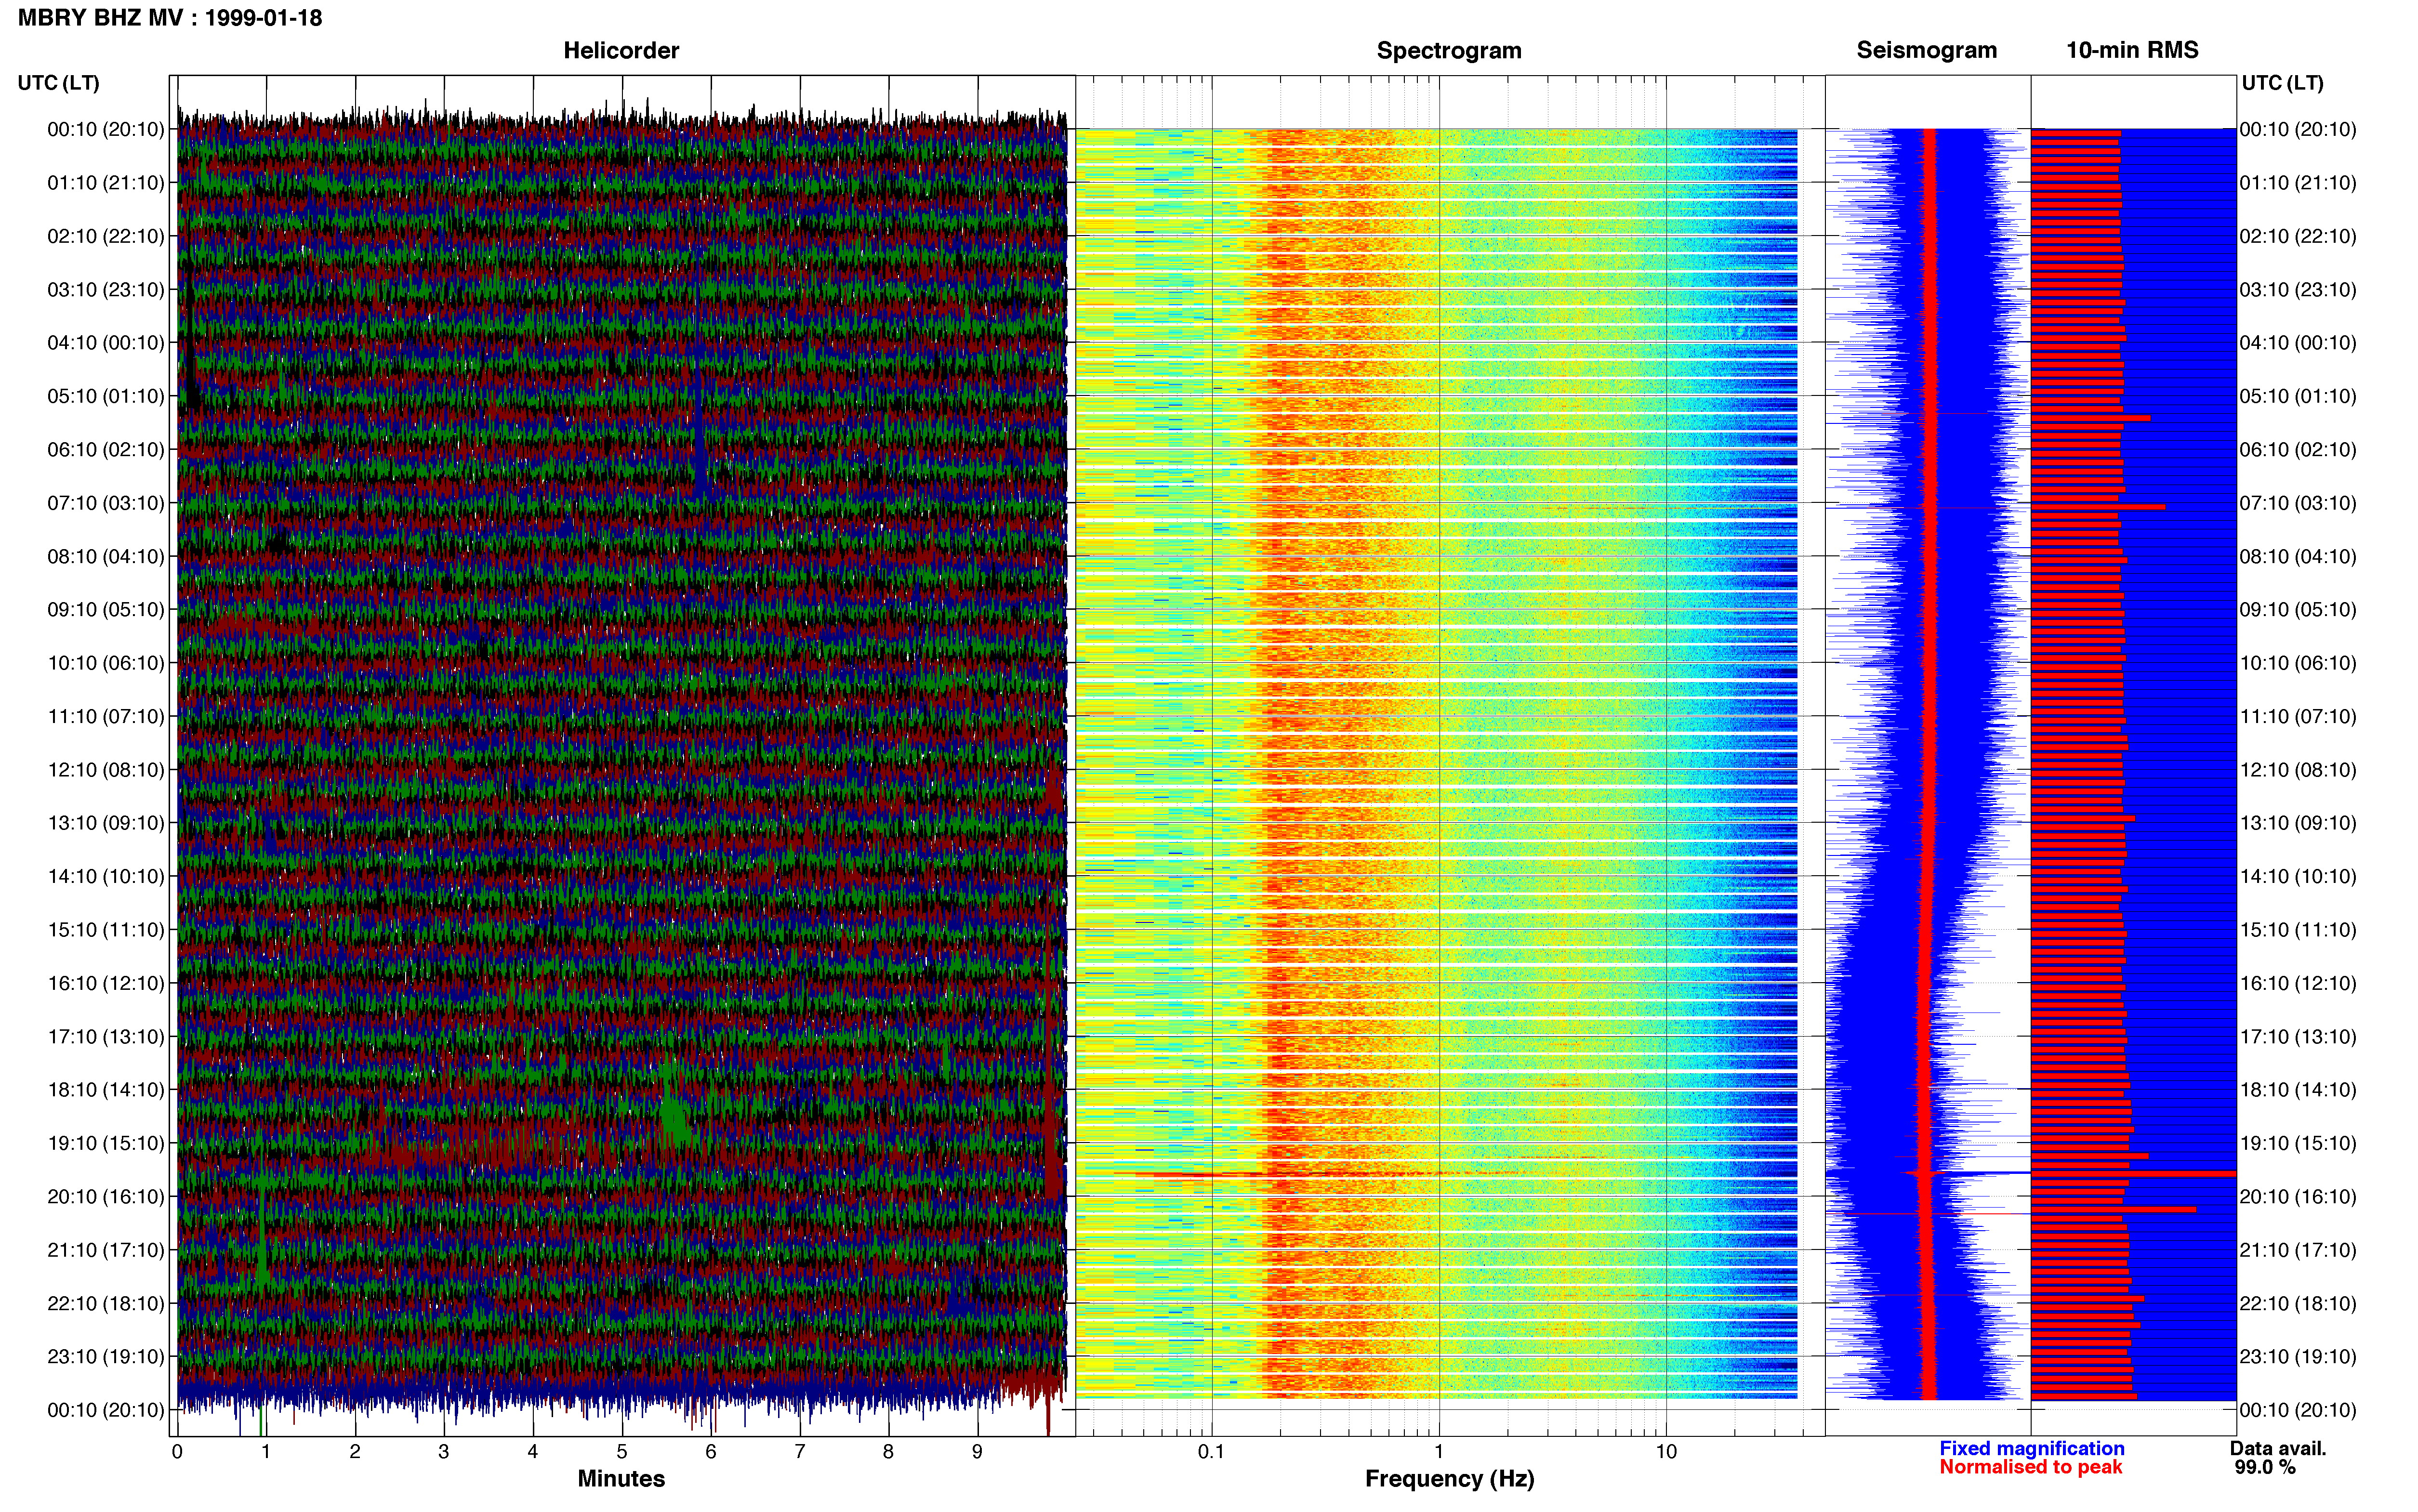Viewport: 2418px width, 1512px height.
Task: Click '03:10 (23:10)' on helicorder left axis
Action: [x=106, y=289]
